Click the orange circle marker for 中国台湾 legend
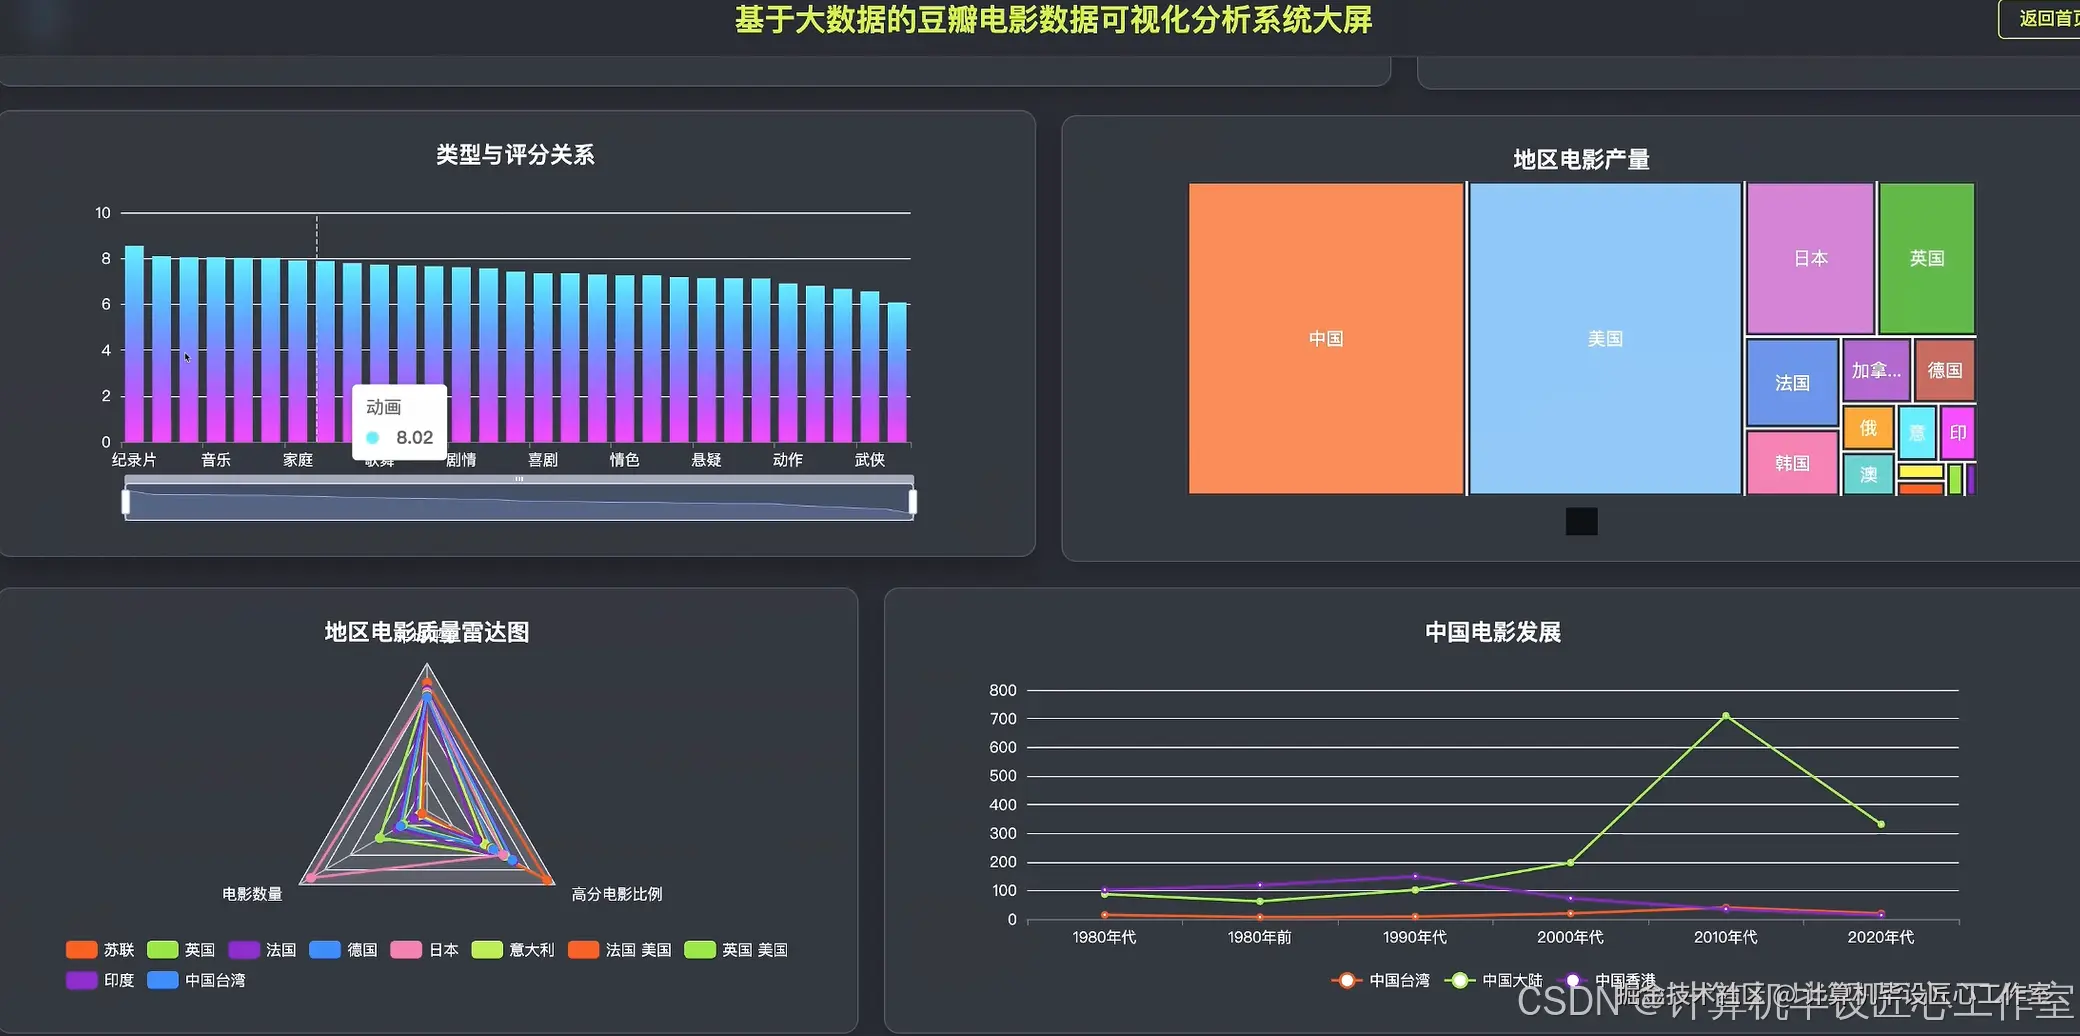 click(1345, 980)
